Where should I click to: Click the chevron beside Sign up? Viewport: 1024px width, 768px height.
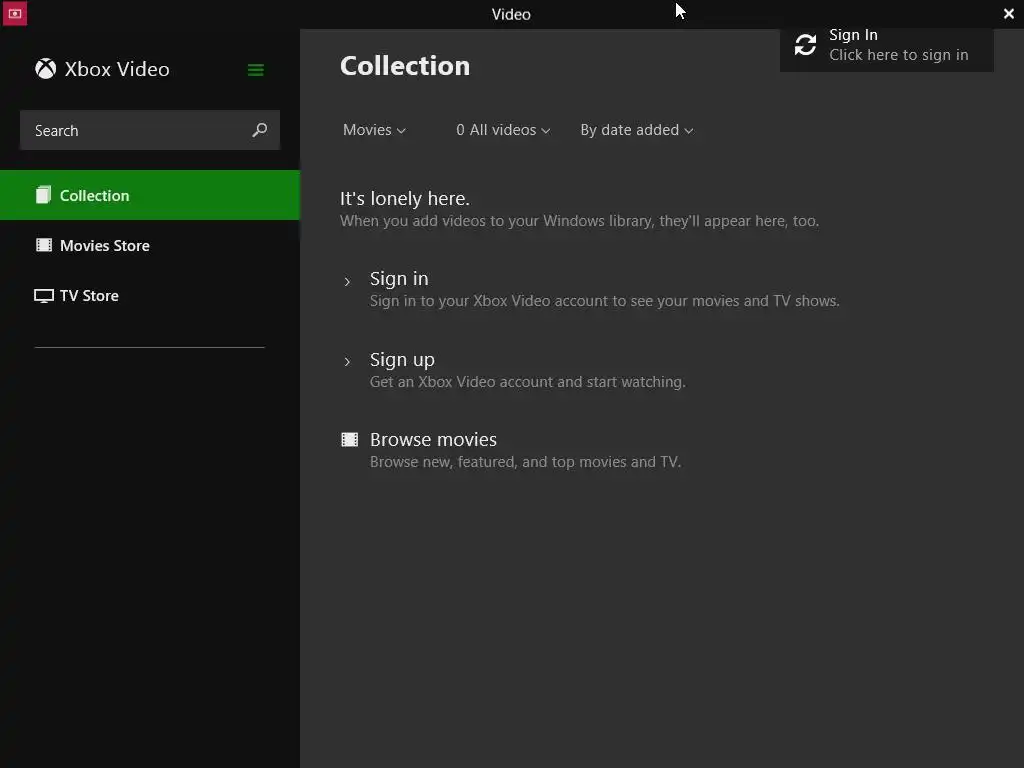tap(347, 362)
